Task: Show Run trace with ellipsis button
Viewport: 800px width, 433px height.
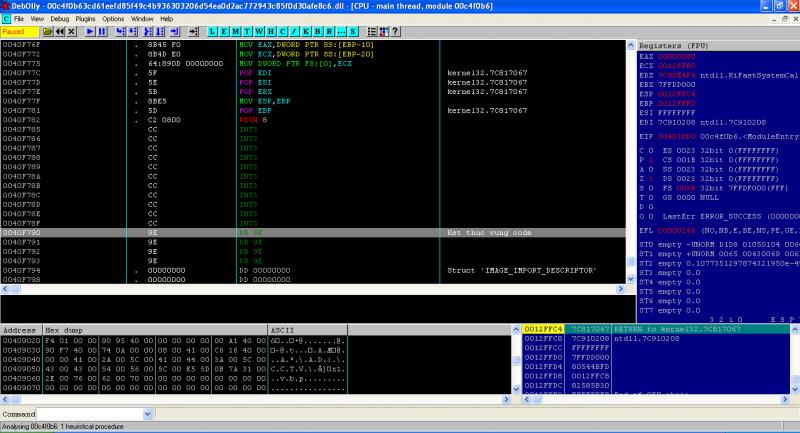Action: [341, 32]
